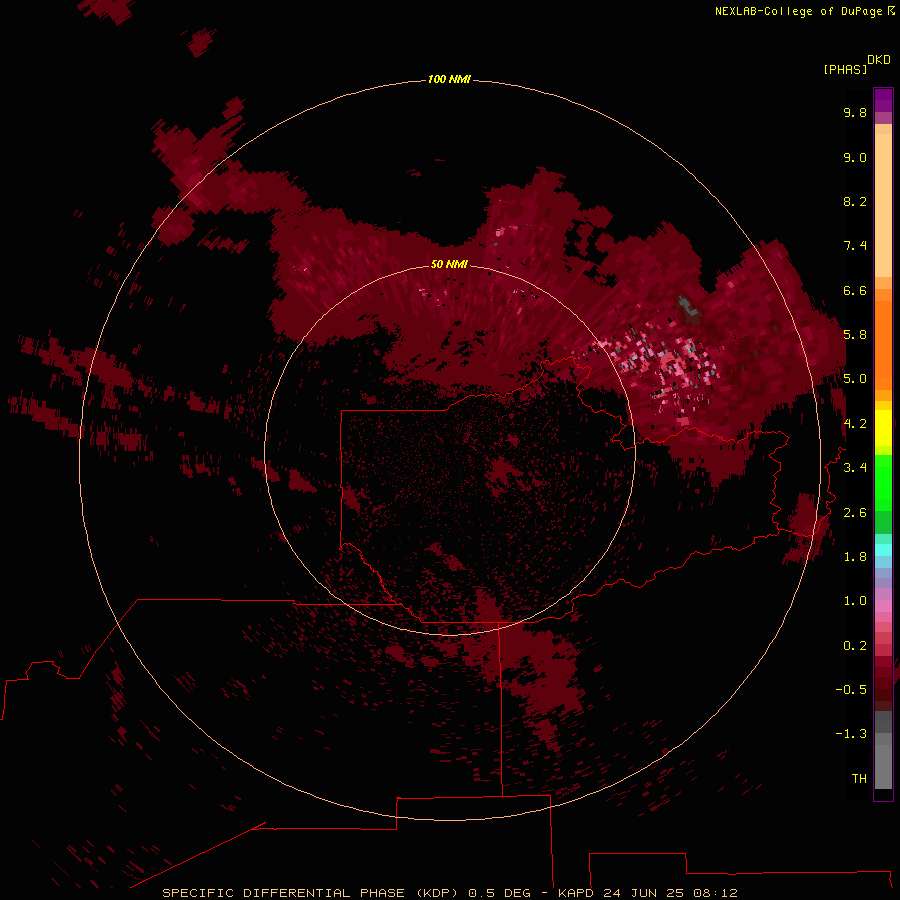Click the 50 NMI range ring label
The image size is (900, 900).
click(449, 264)
